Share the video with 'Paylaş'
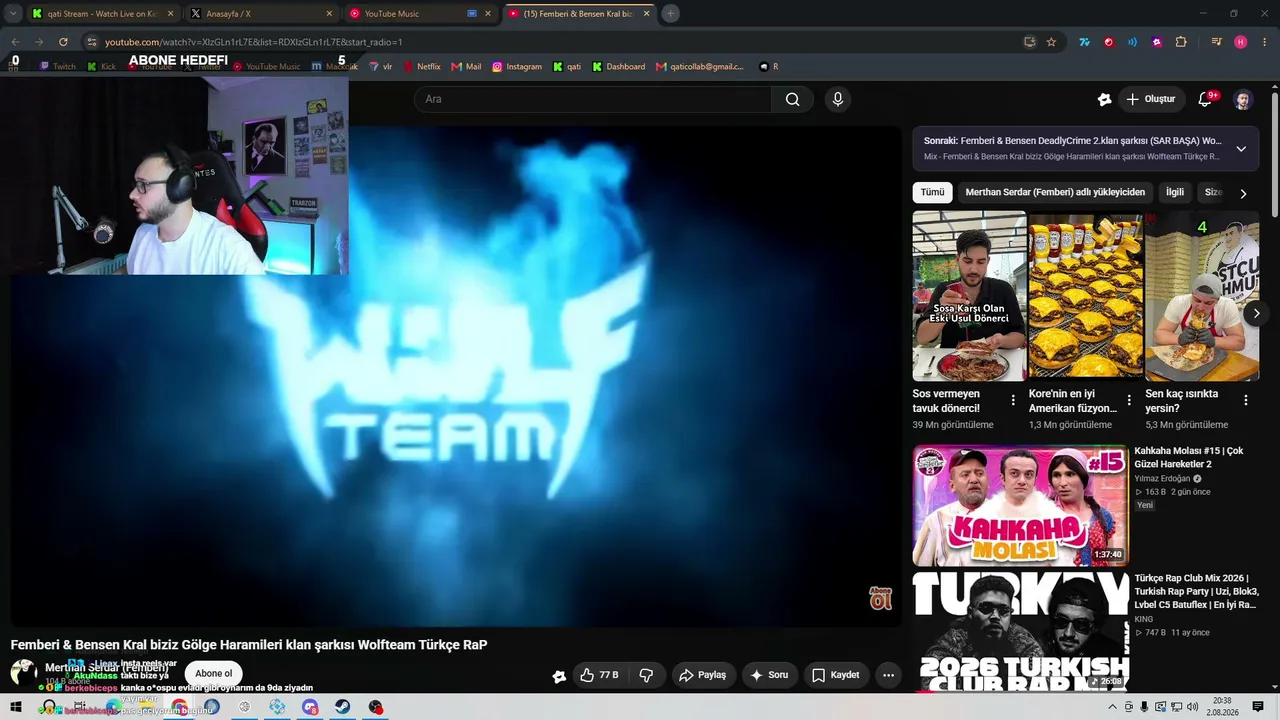The height and width of the screenshot is (720, 1280). 702,675
